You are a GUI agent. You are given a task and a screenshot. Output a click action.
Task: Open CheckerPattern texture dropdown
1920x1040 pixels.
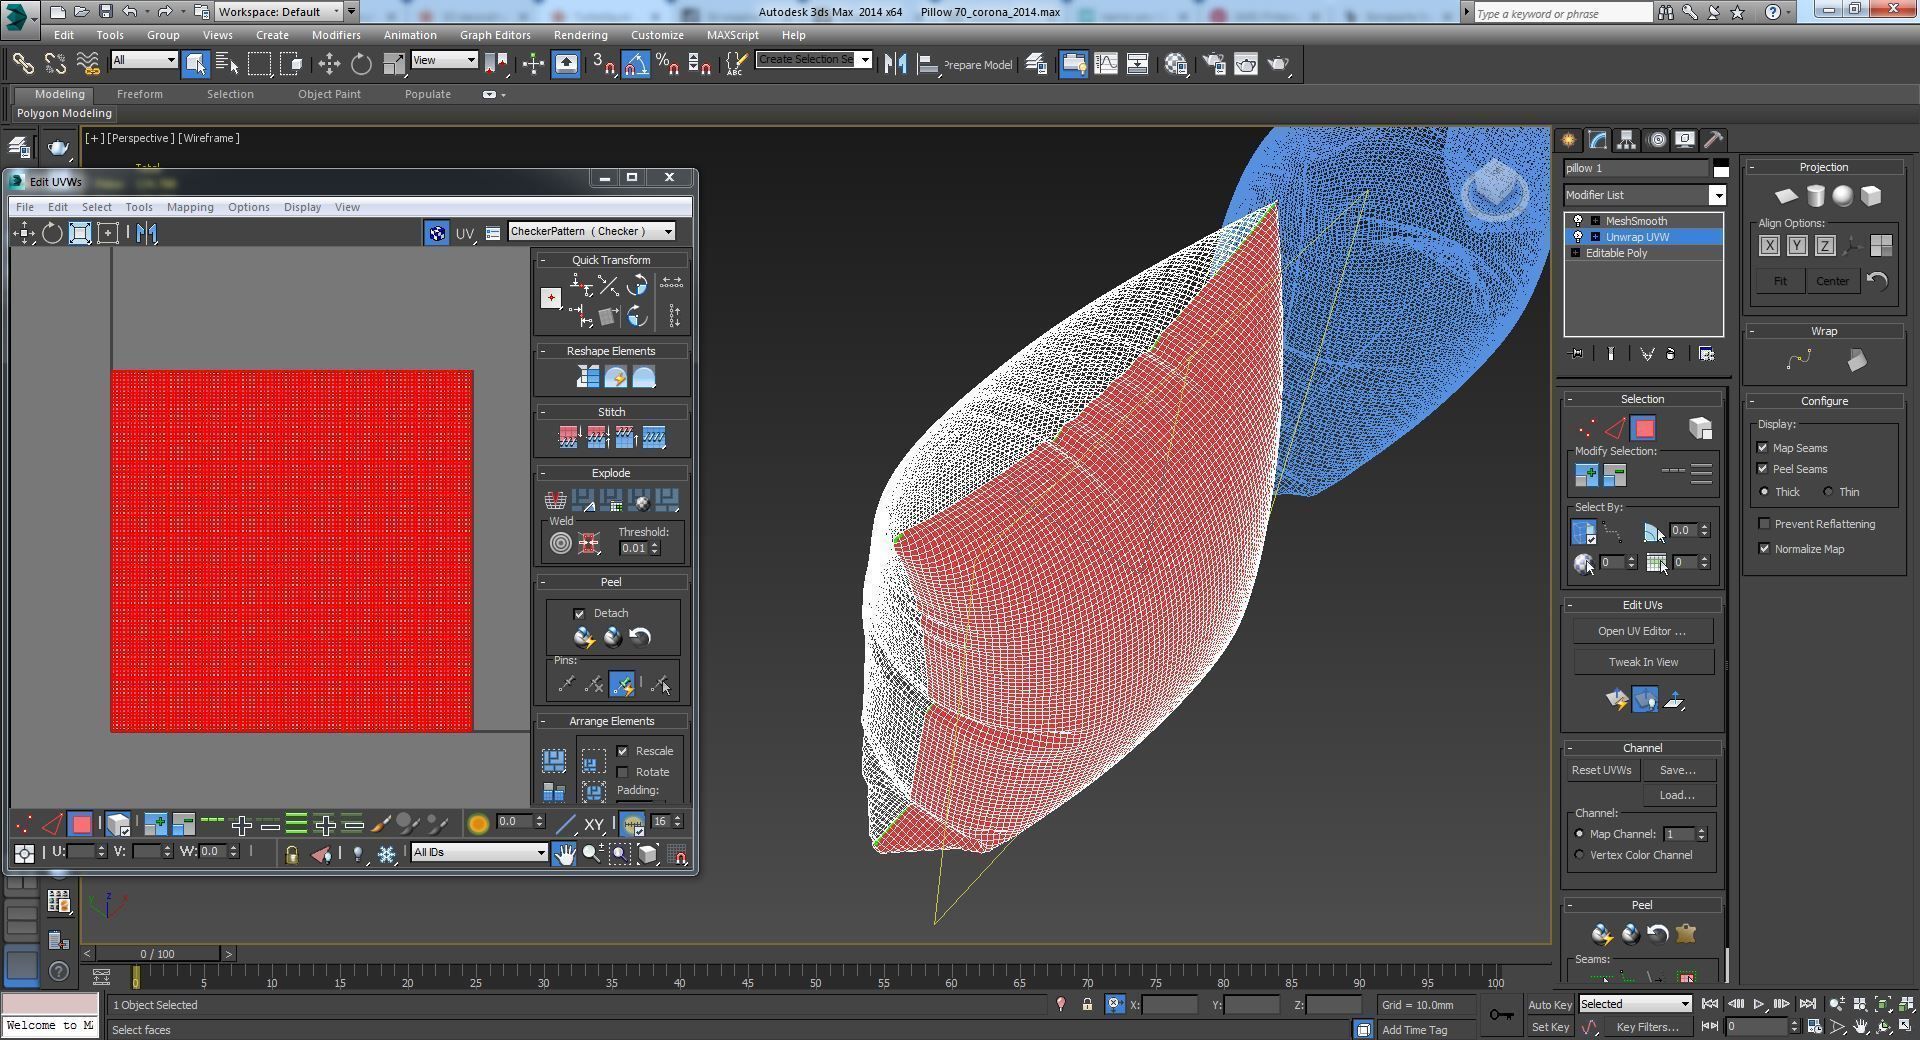591,232
